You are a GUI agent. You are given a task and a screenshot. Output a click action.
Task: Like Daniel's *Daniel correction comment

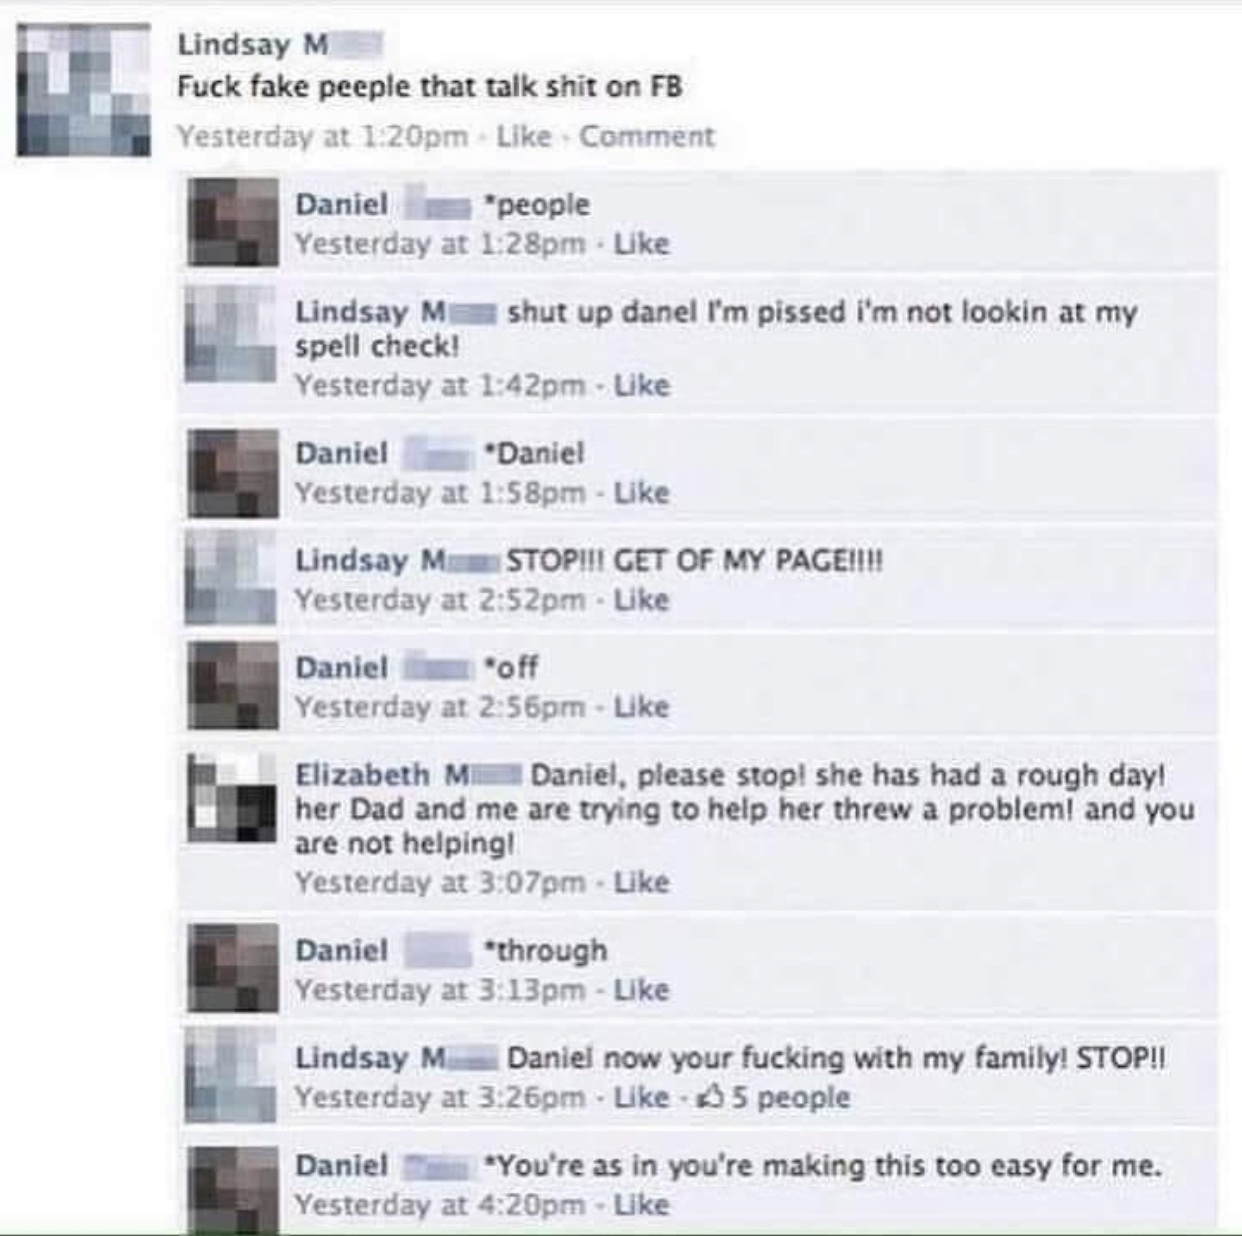tap(641, 493)
